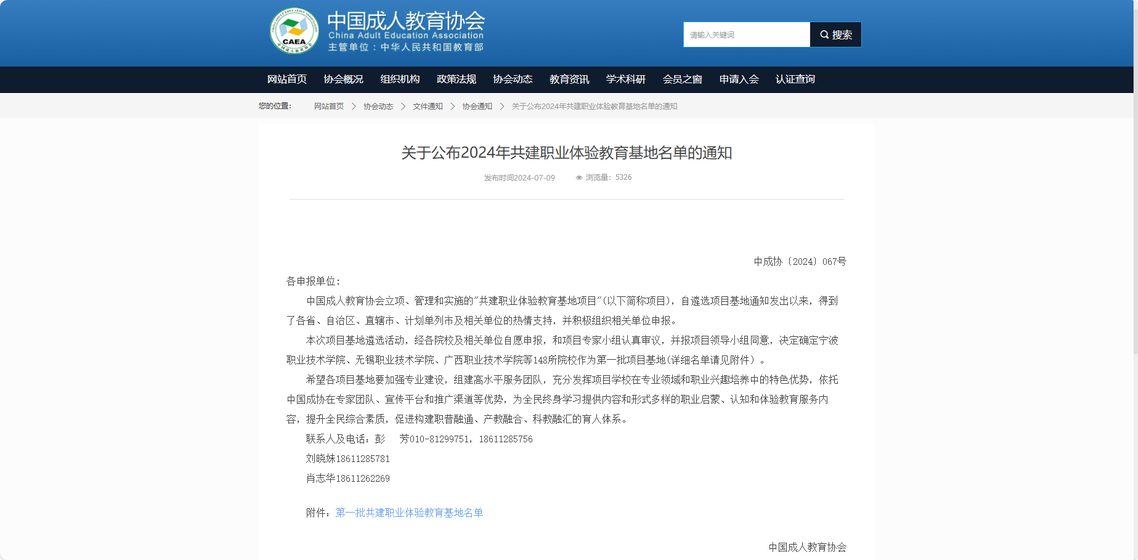Click the 协会通知 breadcrumb link
The width and height of the screenshot is (1138, 560).
click(x=477, y=106)
